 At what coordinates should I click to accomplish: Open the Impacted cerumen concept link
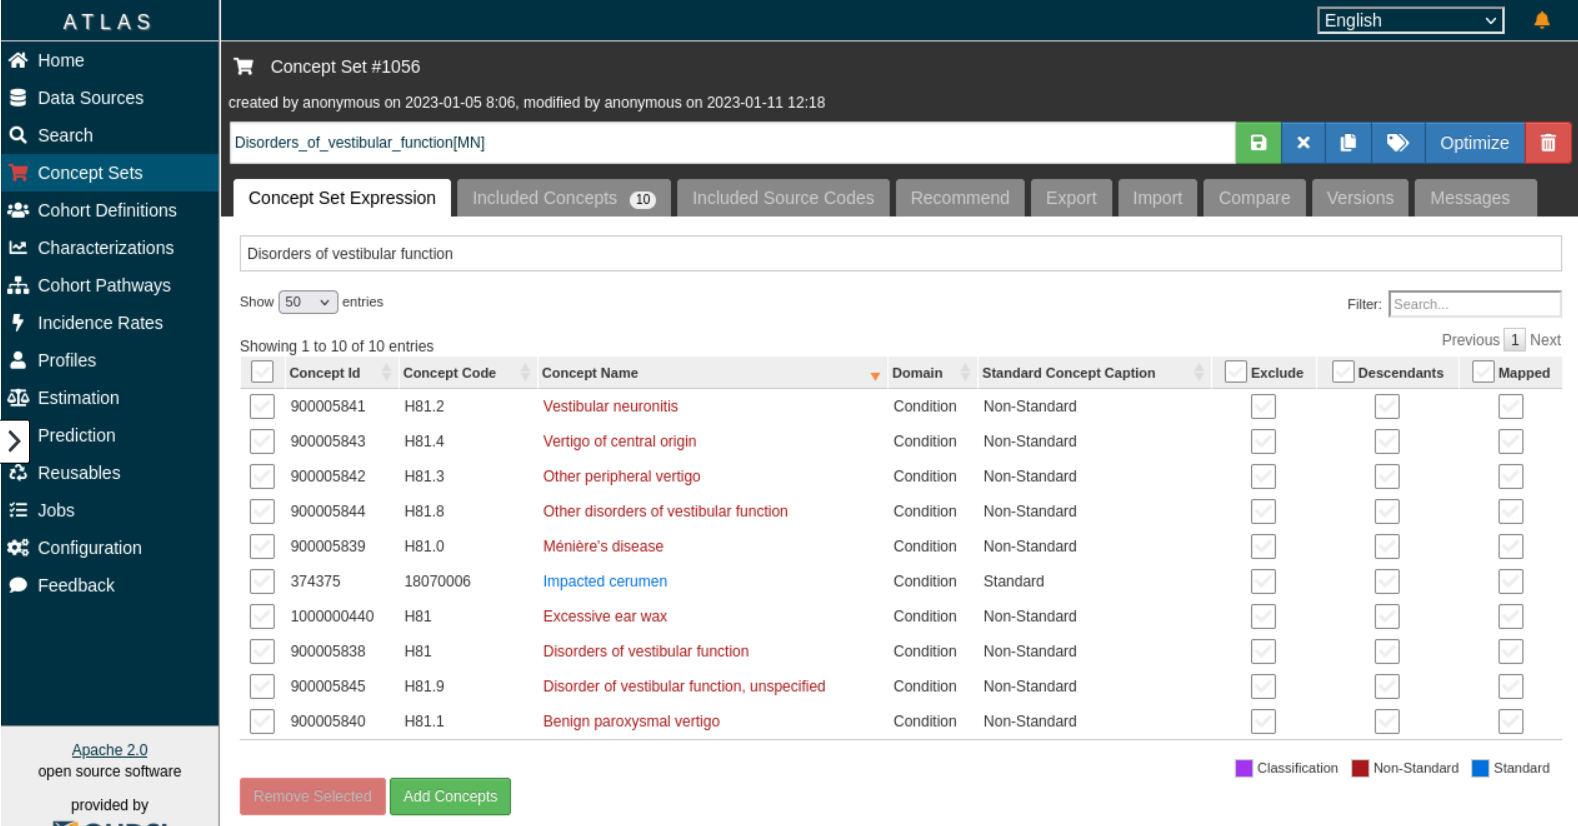coord(604,581)
